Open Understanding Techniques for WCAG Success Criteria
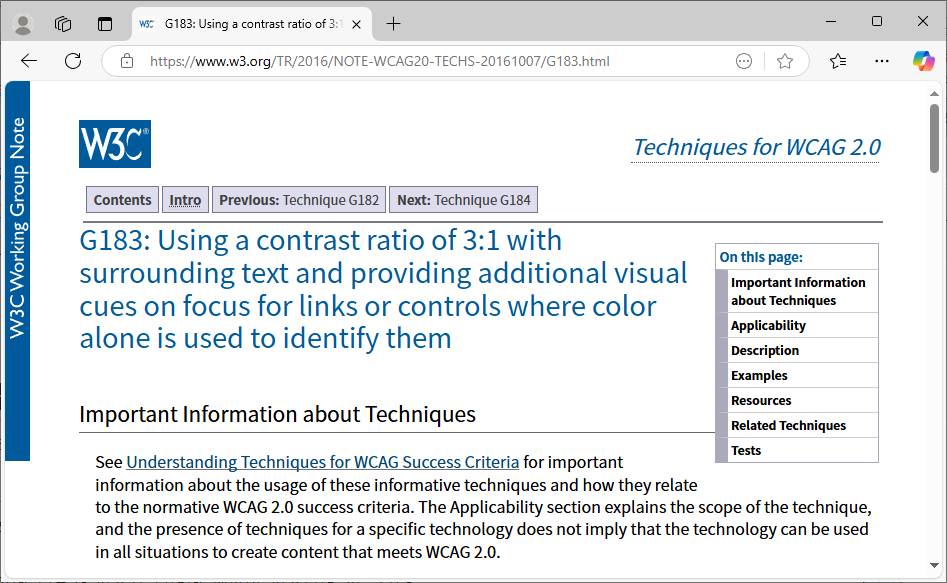 point(323,462)
